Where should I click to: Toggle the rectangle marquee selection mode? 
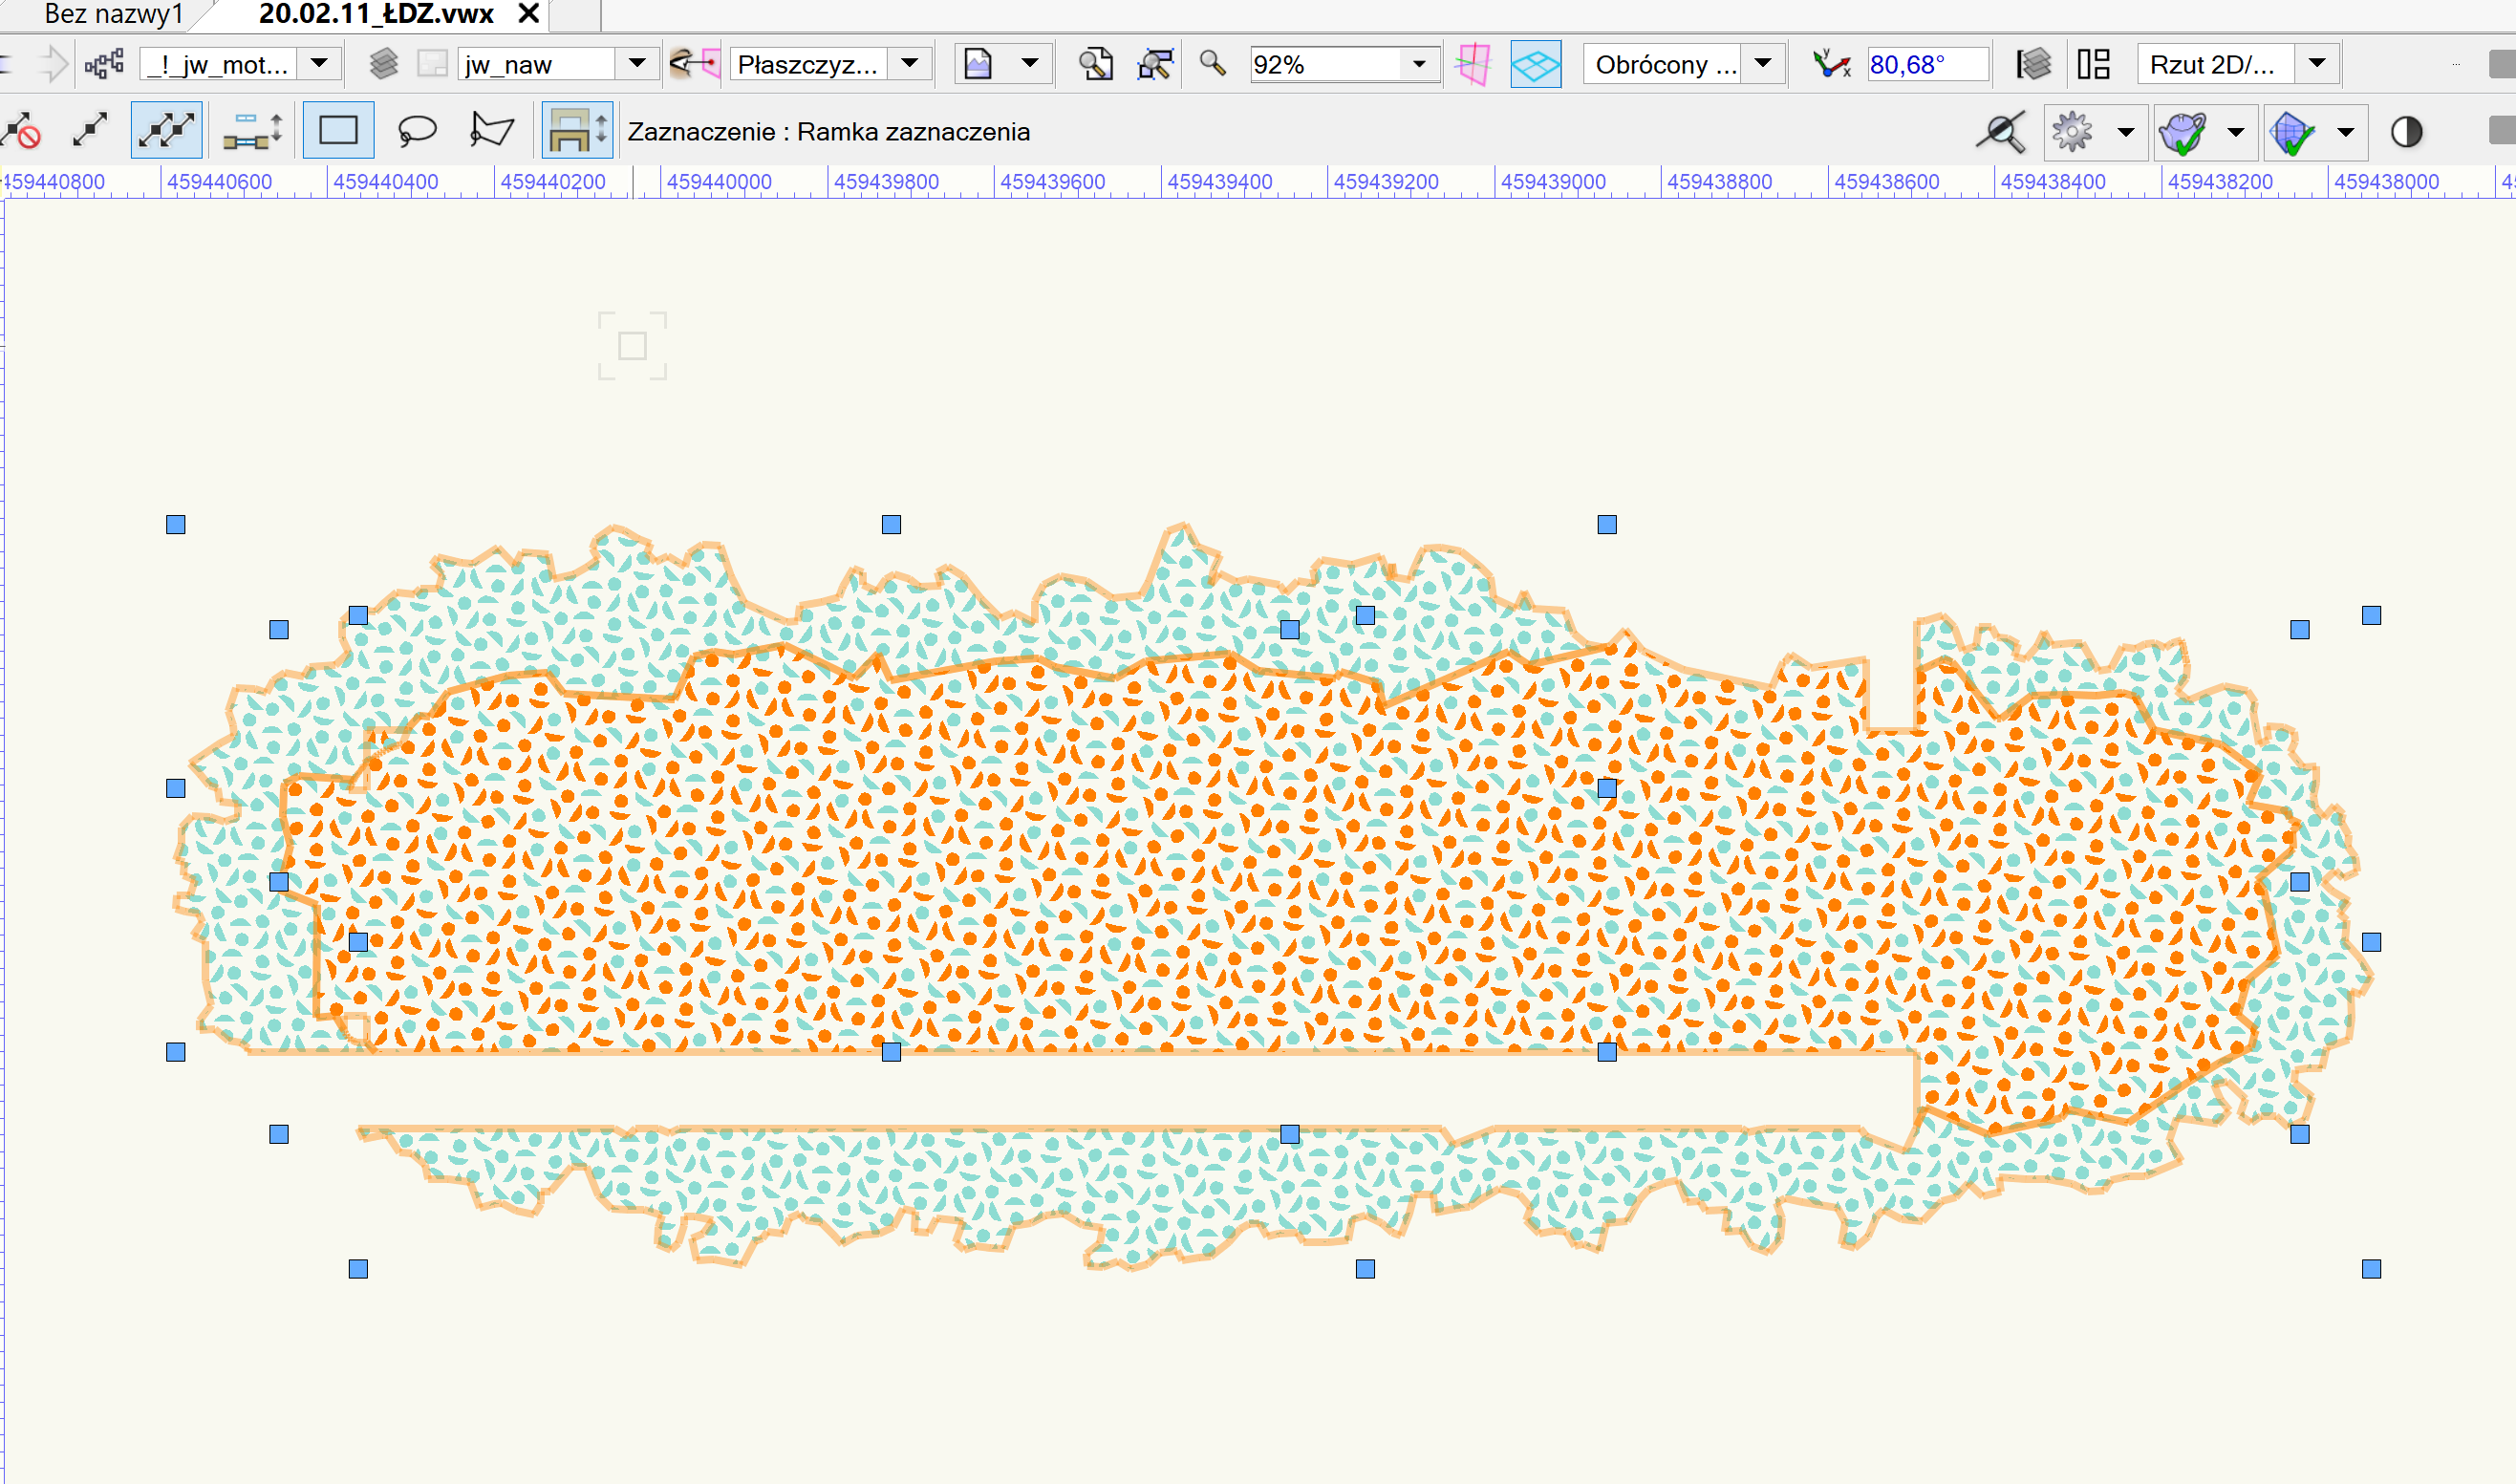tap(338, 130)
